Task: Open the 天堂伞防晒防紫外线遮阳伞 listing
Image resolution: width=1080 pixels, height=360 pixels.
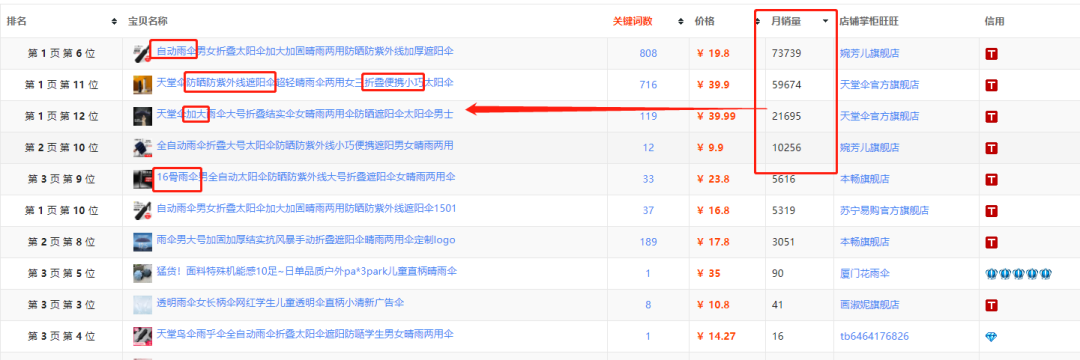Action: [x=305, y=83]
